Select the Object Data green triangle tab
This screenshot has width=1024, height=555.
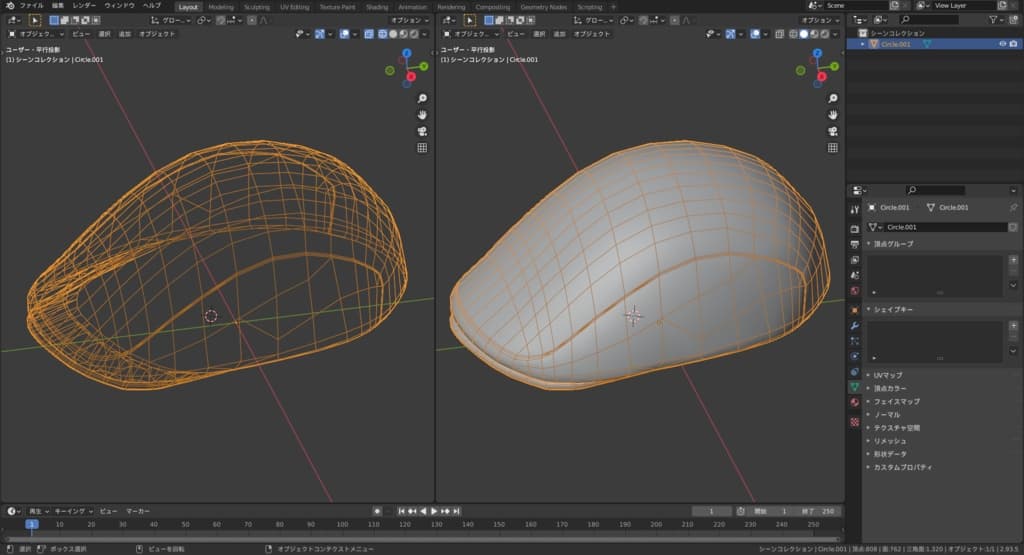coord(854,386)
